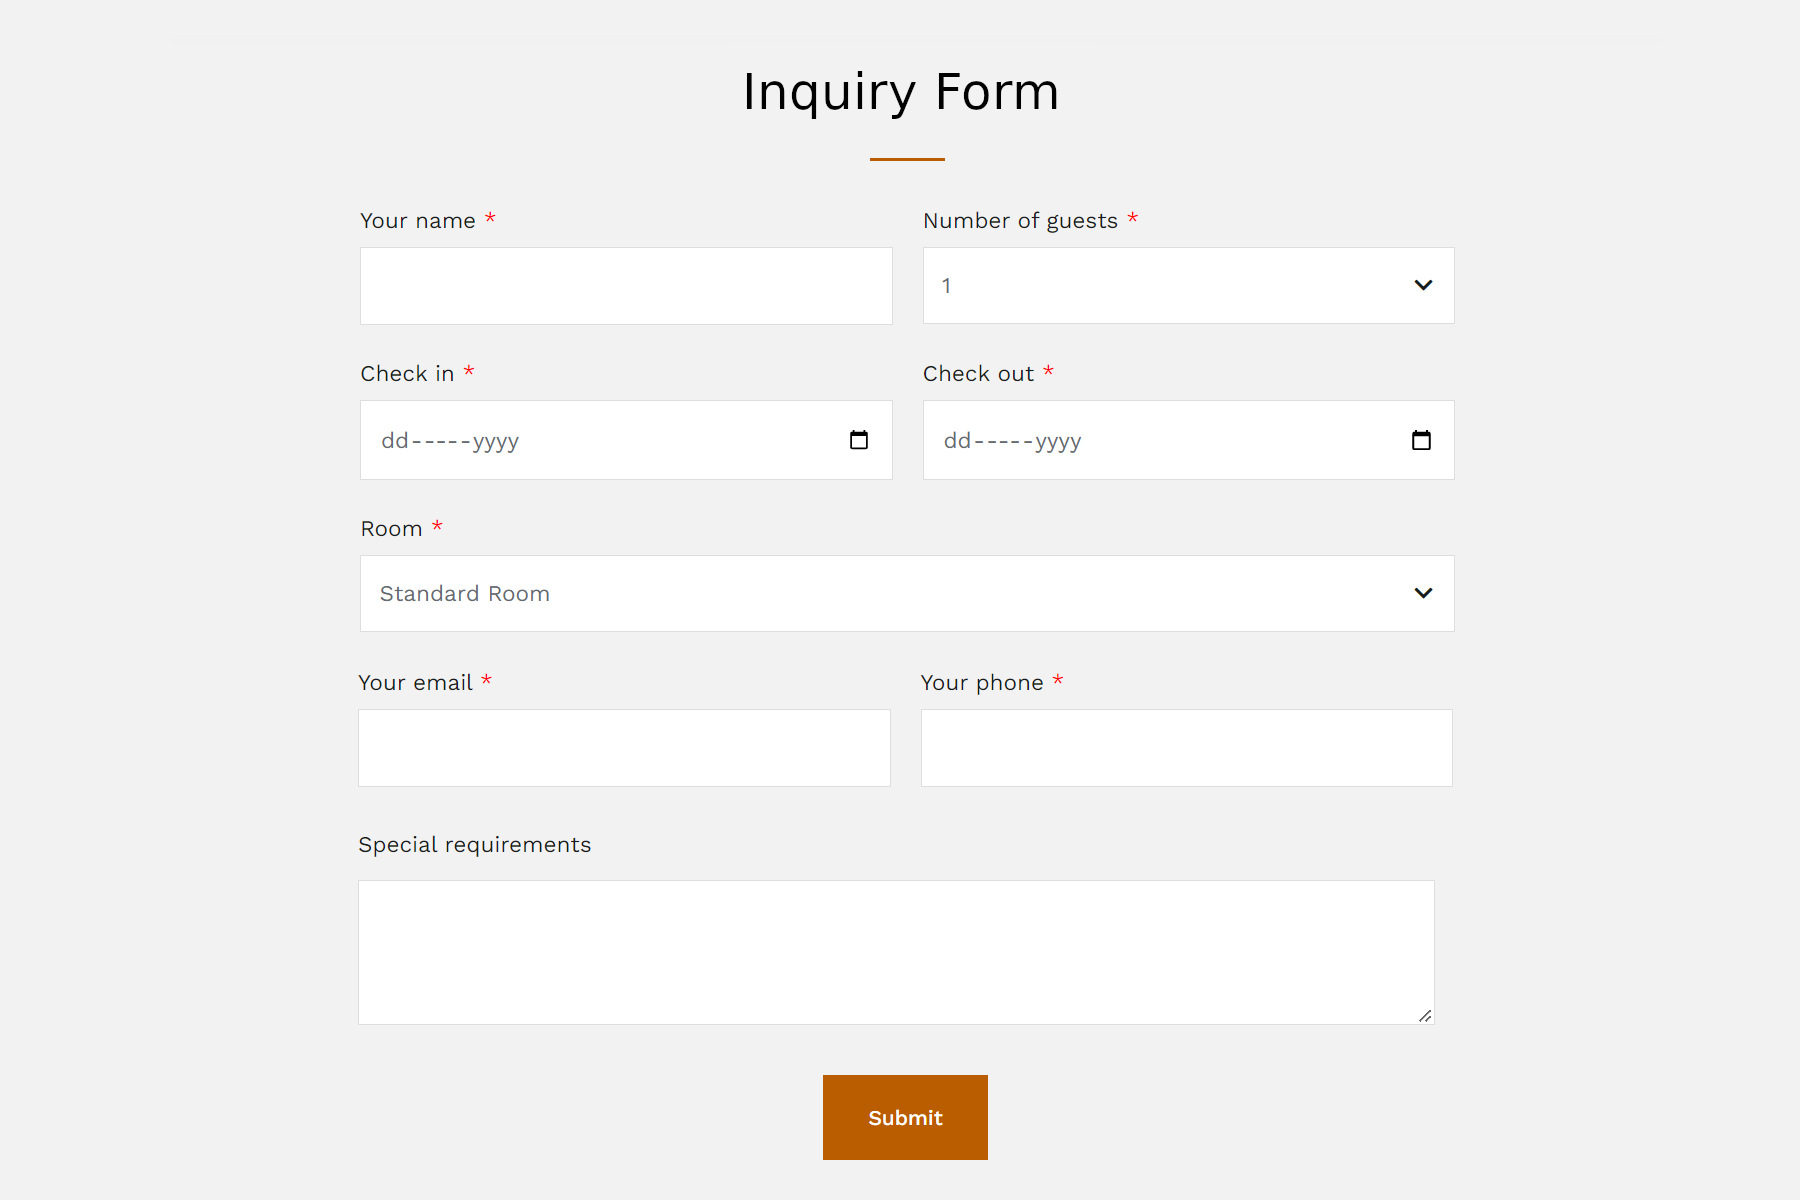
Task: Click the Check in date text area
Action: pyautogui.click(x=450, y=441)
